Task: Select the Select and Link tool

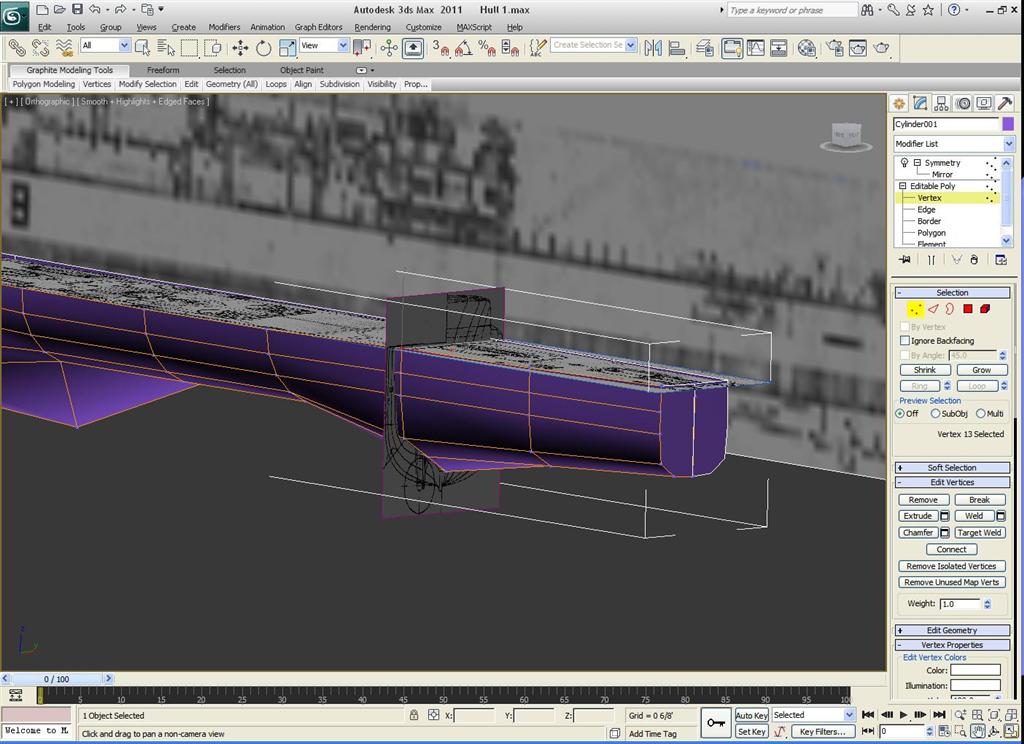Action: pyautogui.click(x=16, y=48)
